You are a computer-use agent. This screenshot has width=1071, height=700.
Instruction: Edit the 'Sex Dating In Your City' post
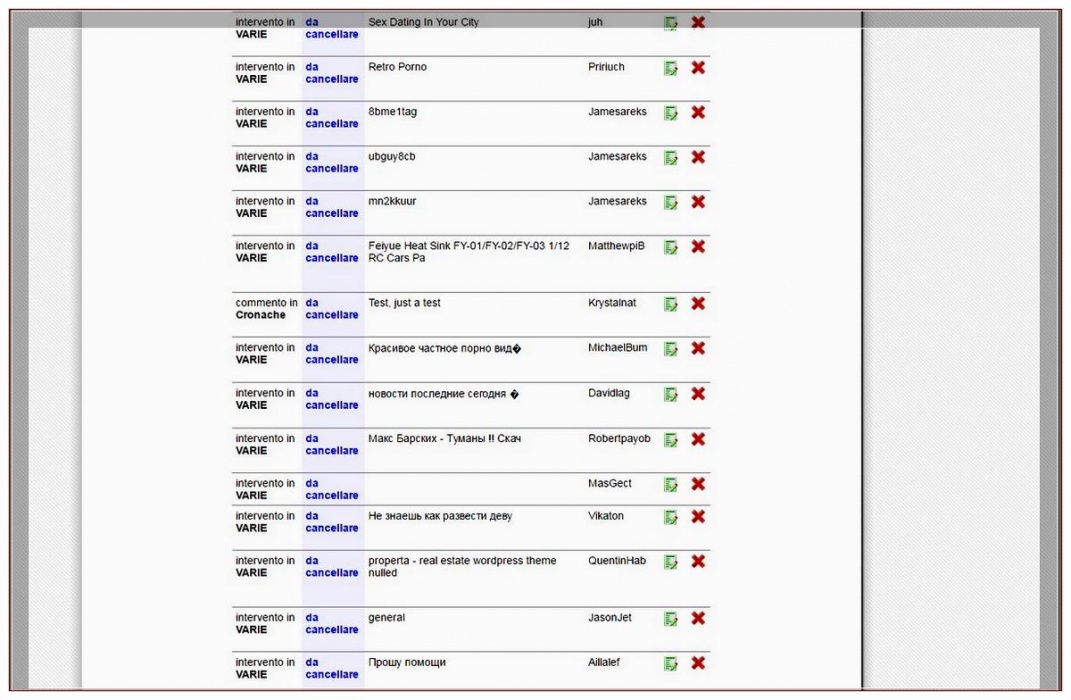(x=671, y=24)
